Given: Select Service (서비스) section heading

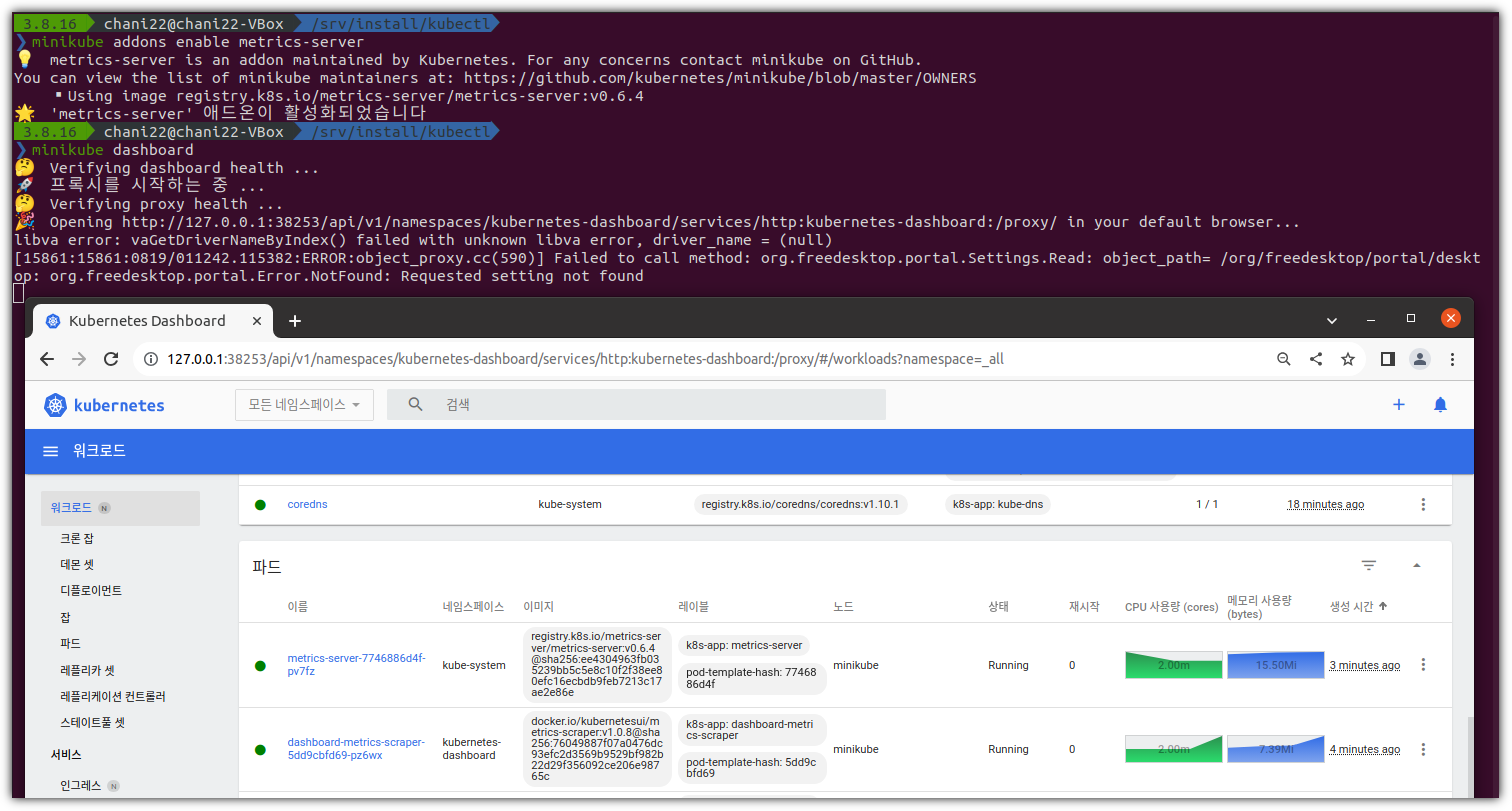Looking at the screenshot, I should click(x=66, y=754).
